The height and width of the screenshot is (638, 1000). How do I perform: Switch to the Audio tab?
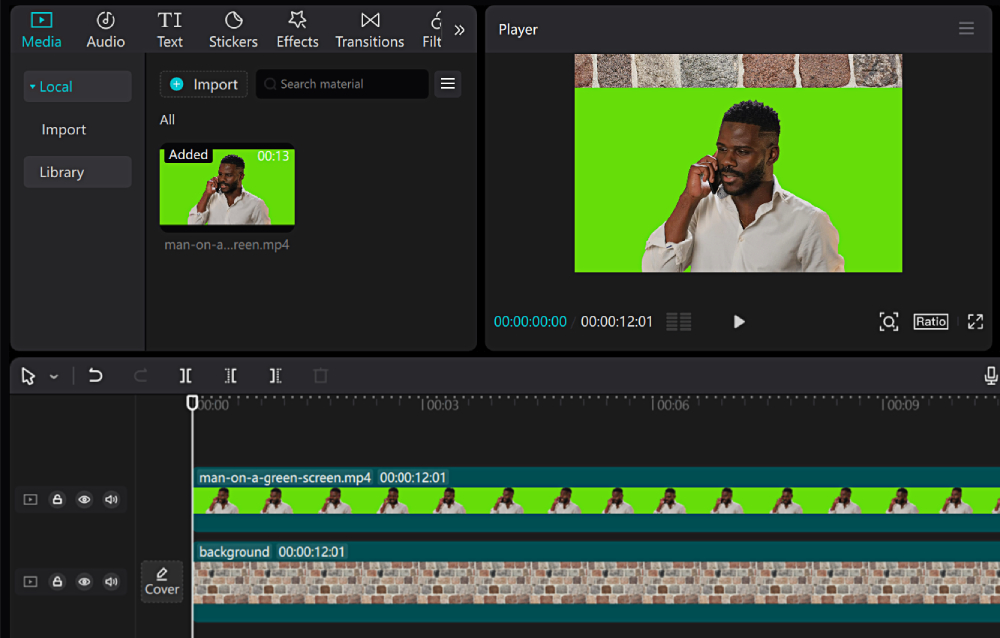pos(104,29)
